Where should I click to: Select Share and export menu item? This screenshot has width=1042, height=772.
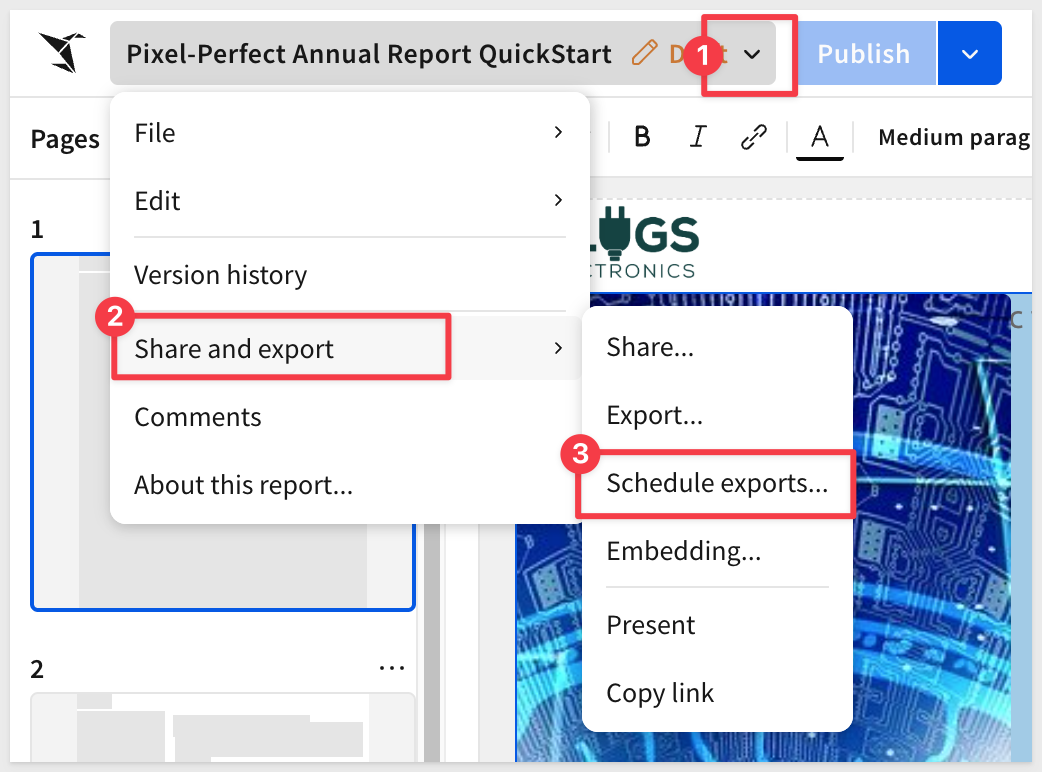pyautogui.click(x=281, y=349)
